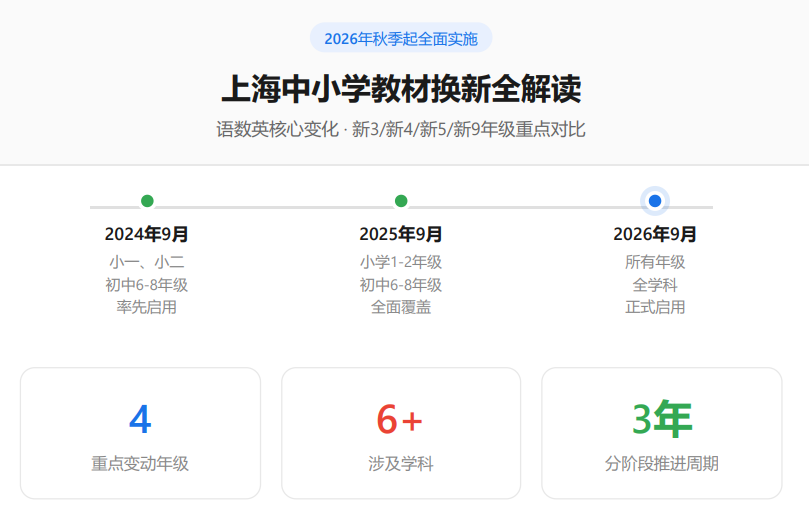The width and height of the screenshot is (809, 510).
Task: Click the 小一、小二 description text
Action: click(147, 262)
